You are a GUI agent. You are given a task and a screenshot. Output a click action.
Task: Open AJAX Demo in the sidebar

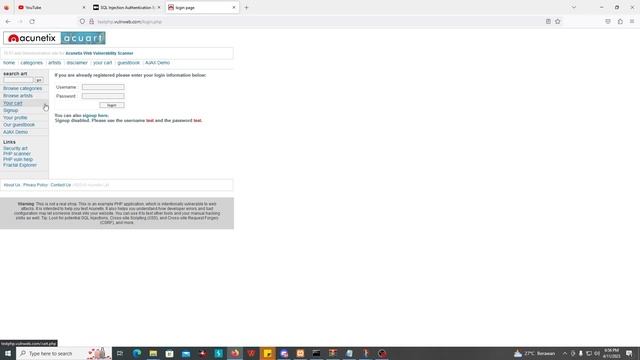tap(16, 132)
